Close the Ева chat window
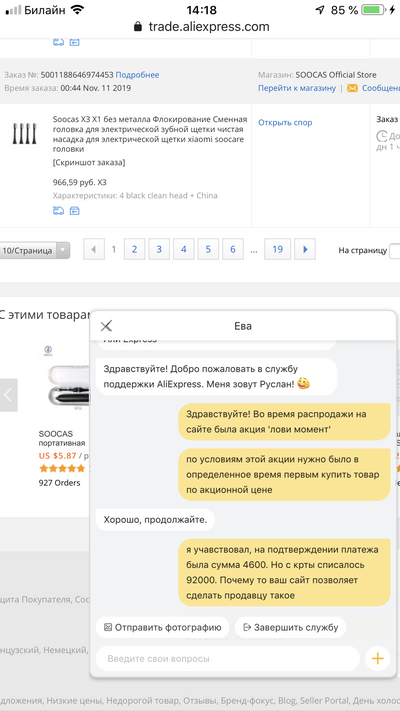The height and width of the screenshot is (711, 400). click(106, 326)
